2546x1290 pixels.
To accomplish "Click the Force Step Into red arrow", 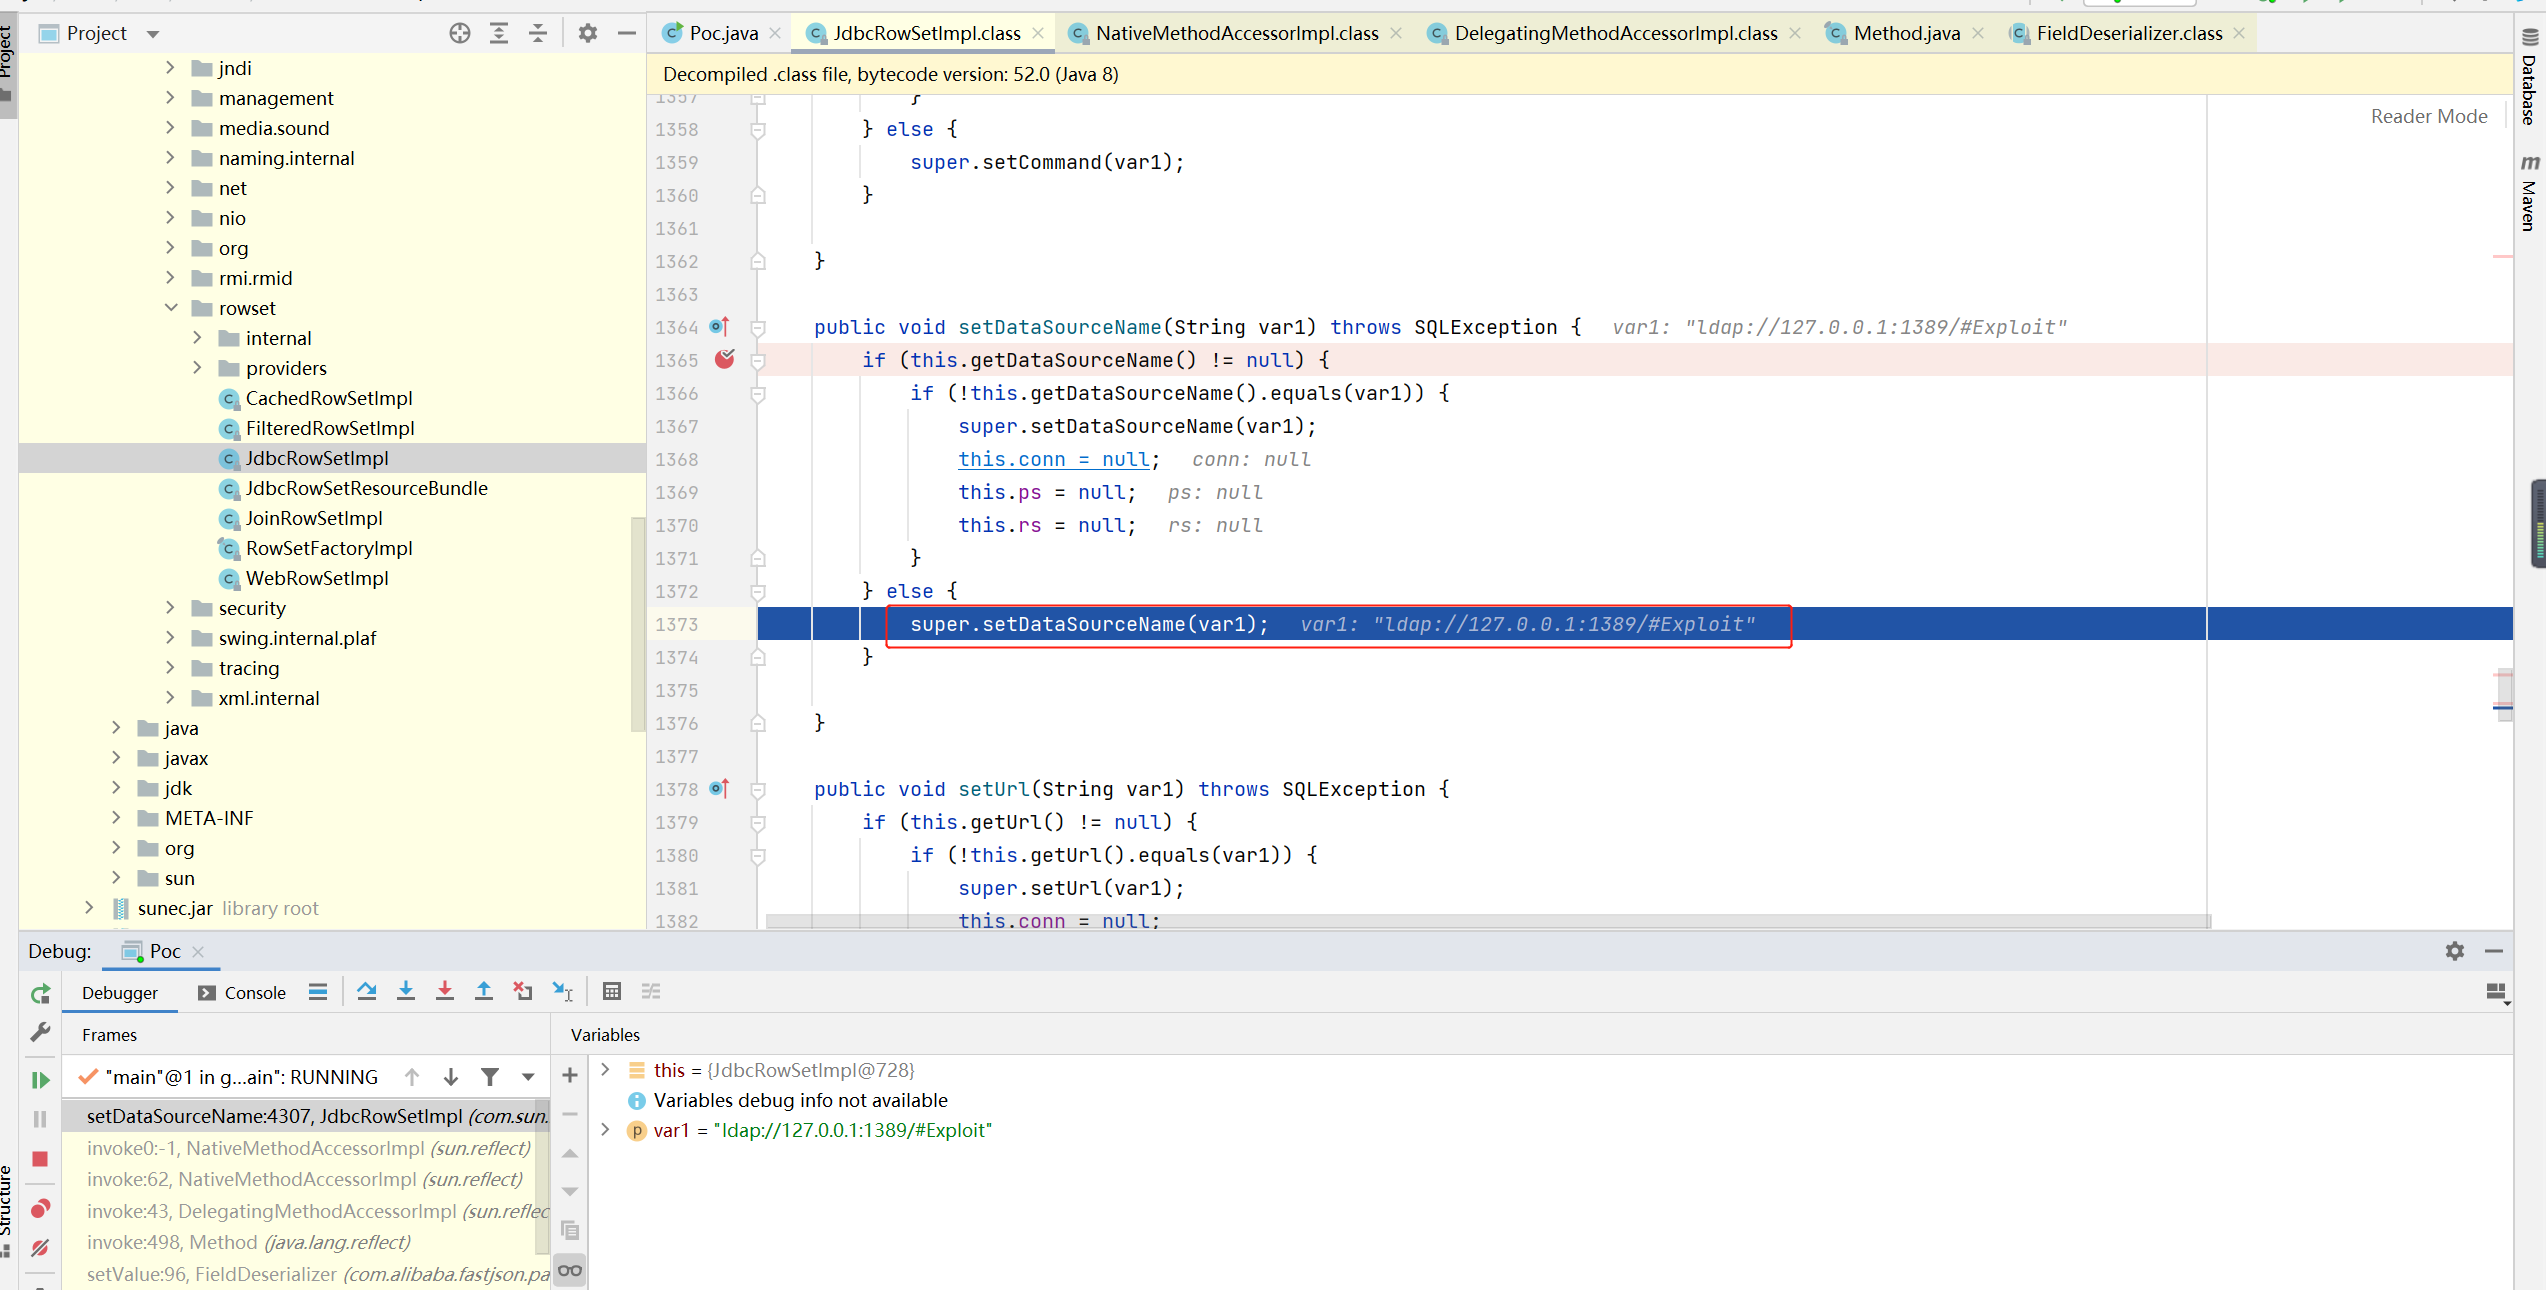I will [444, 991].
